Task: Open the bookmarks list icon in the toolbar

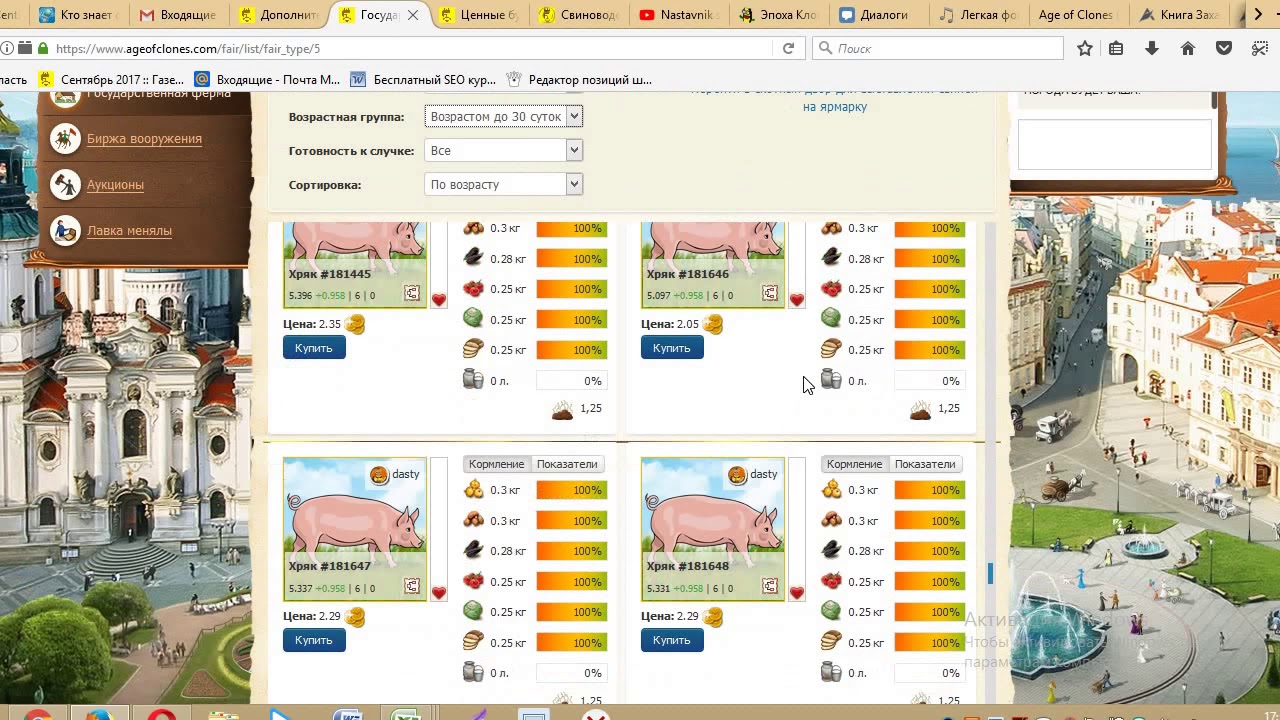Action: pyautogui.click(x=1116, y=48)
